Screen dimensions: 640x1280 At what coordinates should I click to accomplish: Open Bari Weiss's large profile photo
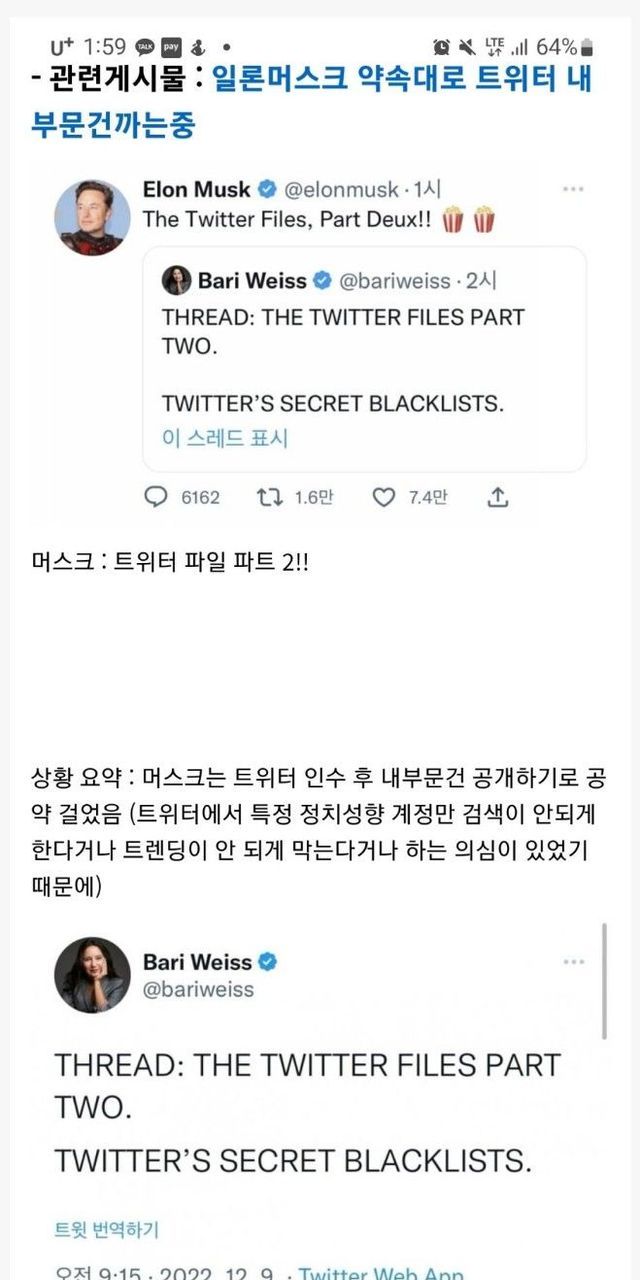coord(92,975)
